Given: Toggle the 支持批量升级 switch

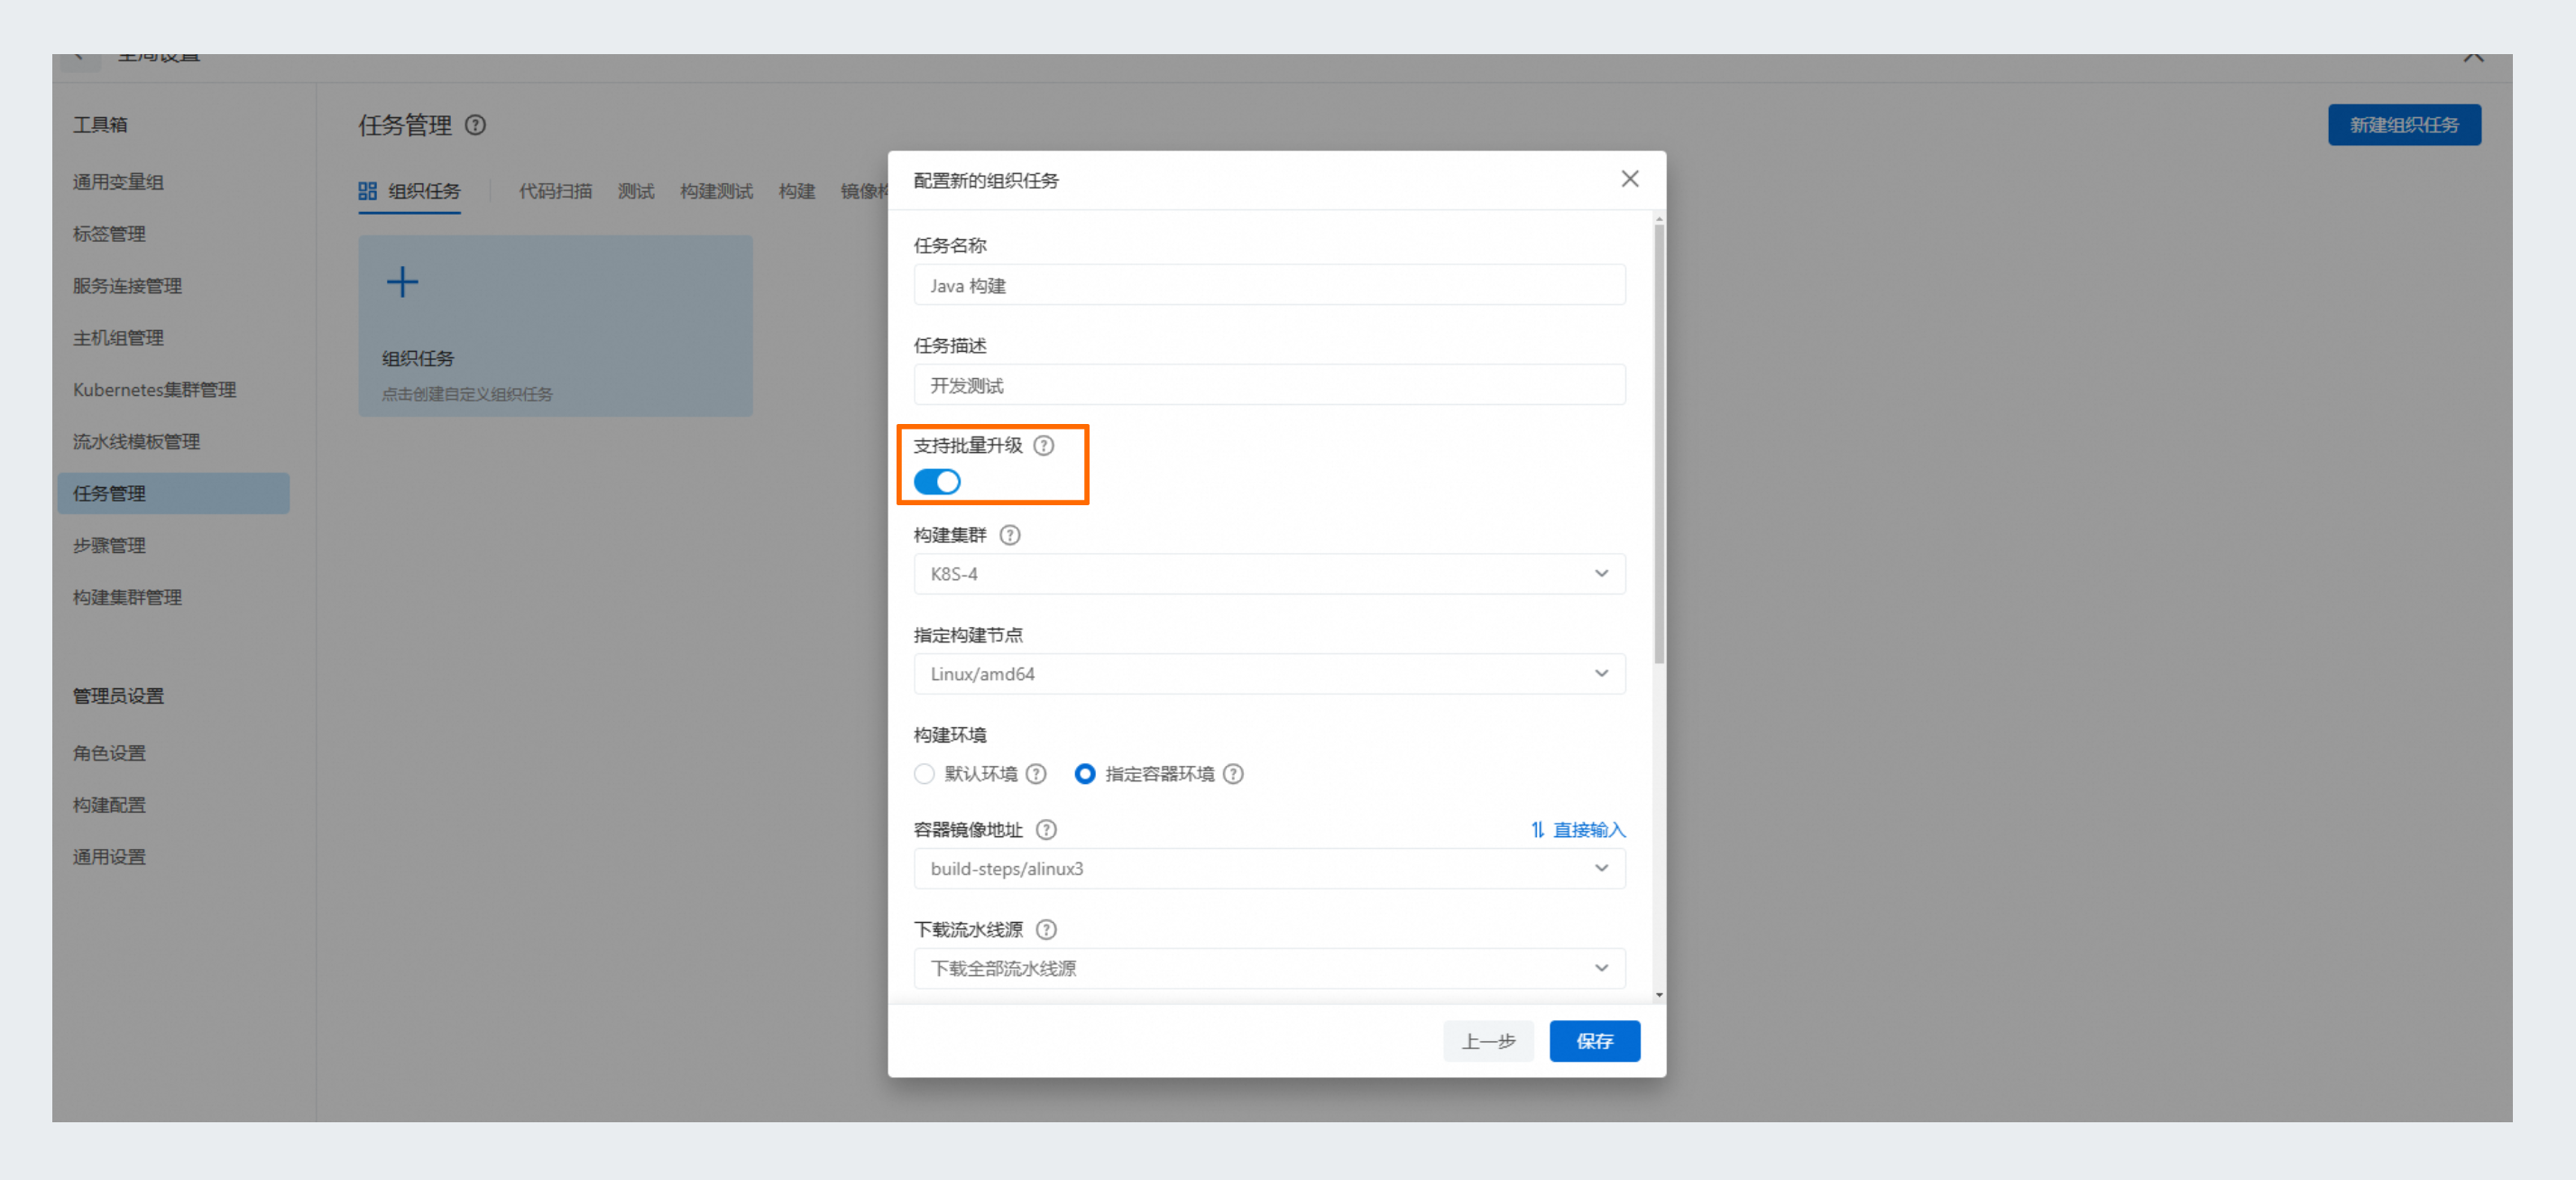Looking at the screenshot, I should 937,482.
